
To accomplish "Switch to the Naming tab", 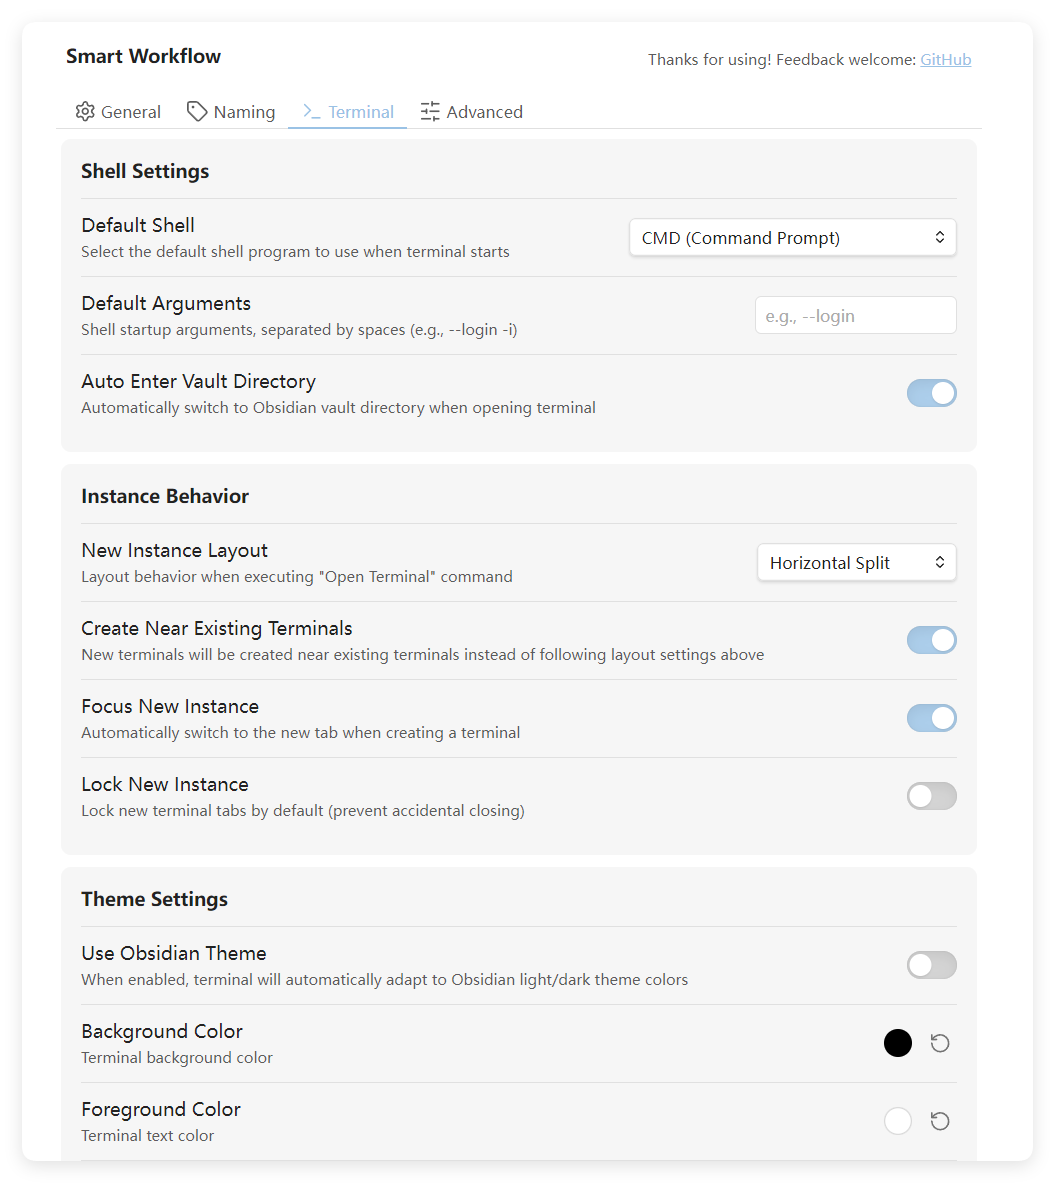I will [244, 112].
